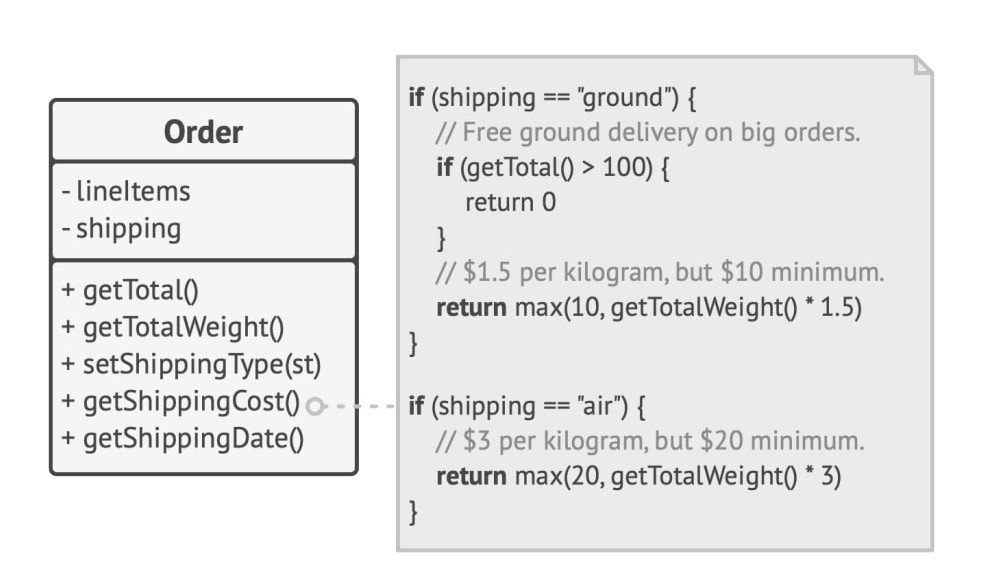Viewport: 997px width, 579px height.
Task: Click the getTotalWeight() method
Action: click(172, 327)
